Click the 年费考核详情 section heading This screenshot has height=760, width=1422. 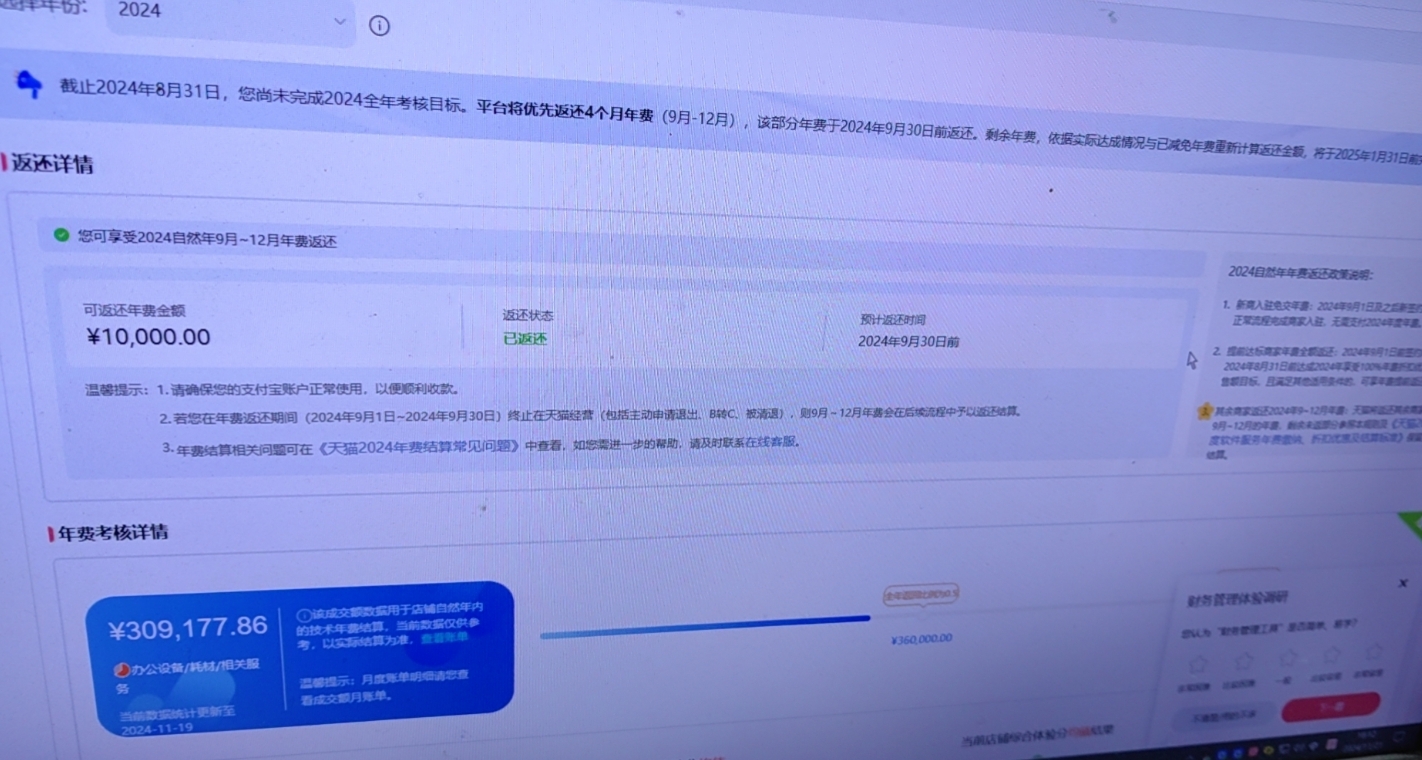click(112, 533)
